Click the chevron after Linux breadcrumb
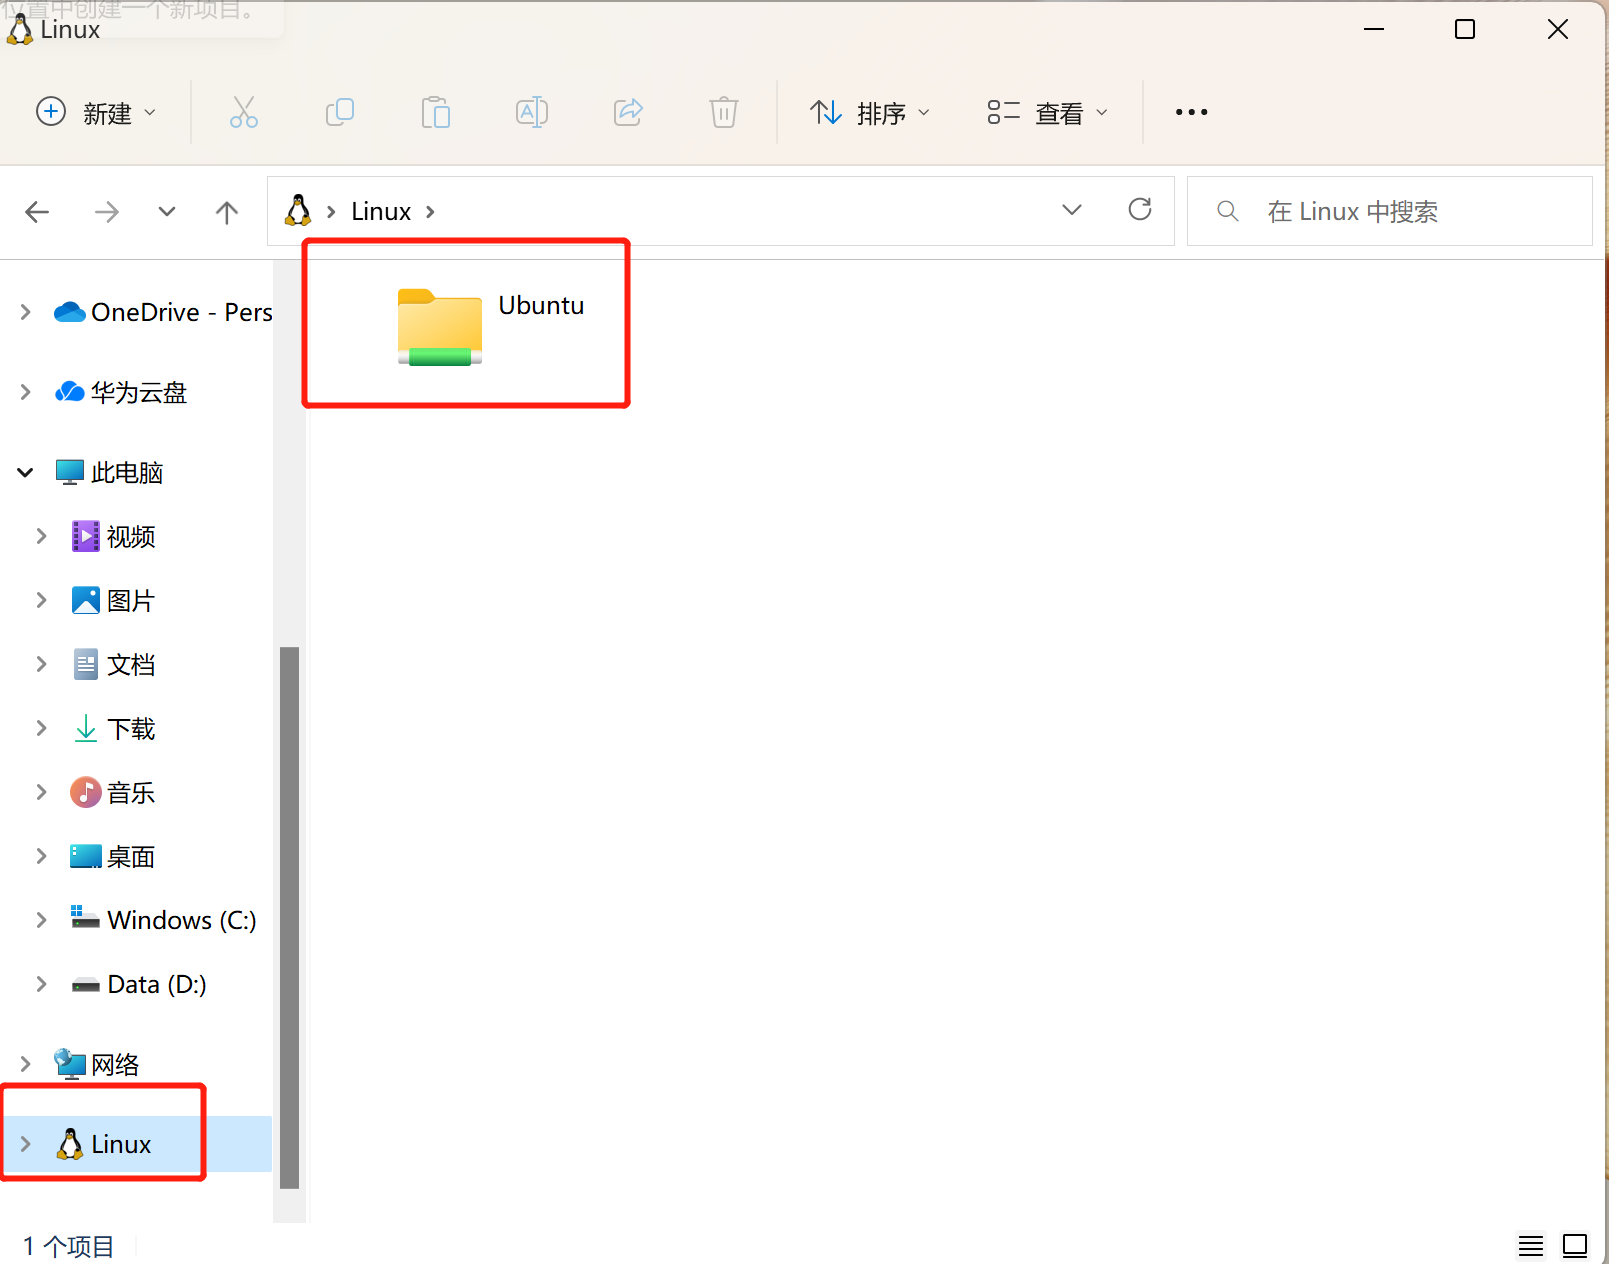1609x1264 pixels. [430, 211]
